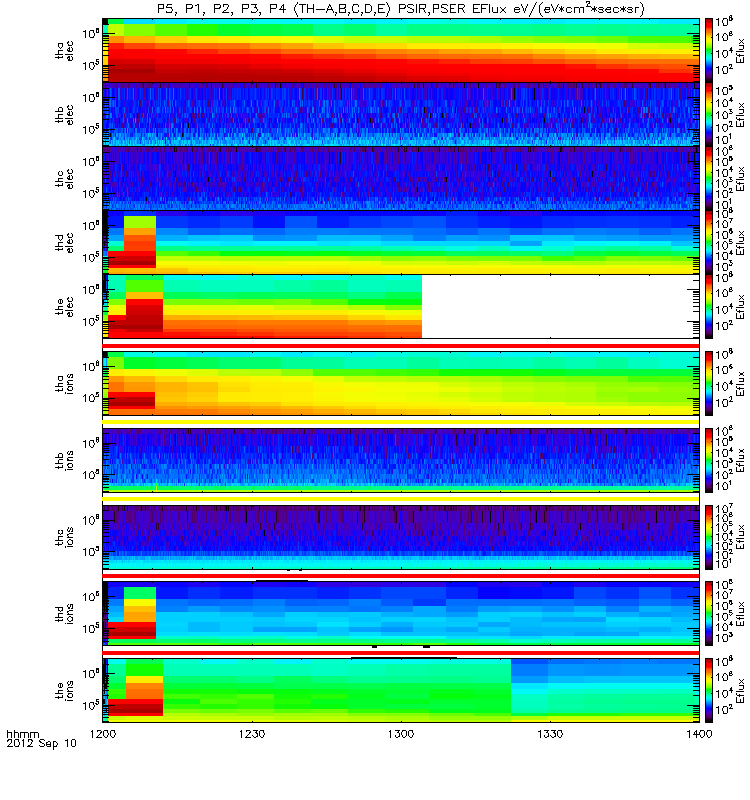The image size is (750, 800).
Task: Click the thb ions color scale bar
Action: (x=709, y=460)
